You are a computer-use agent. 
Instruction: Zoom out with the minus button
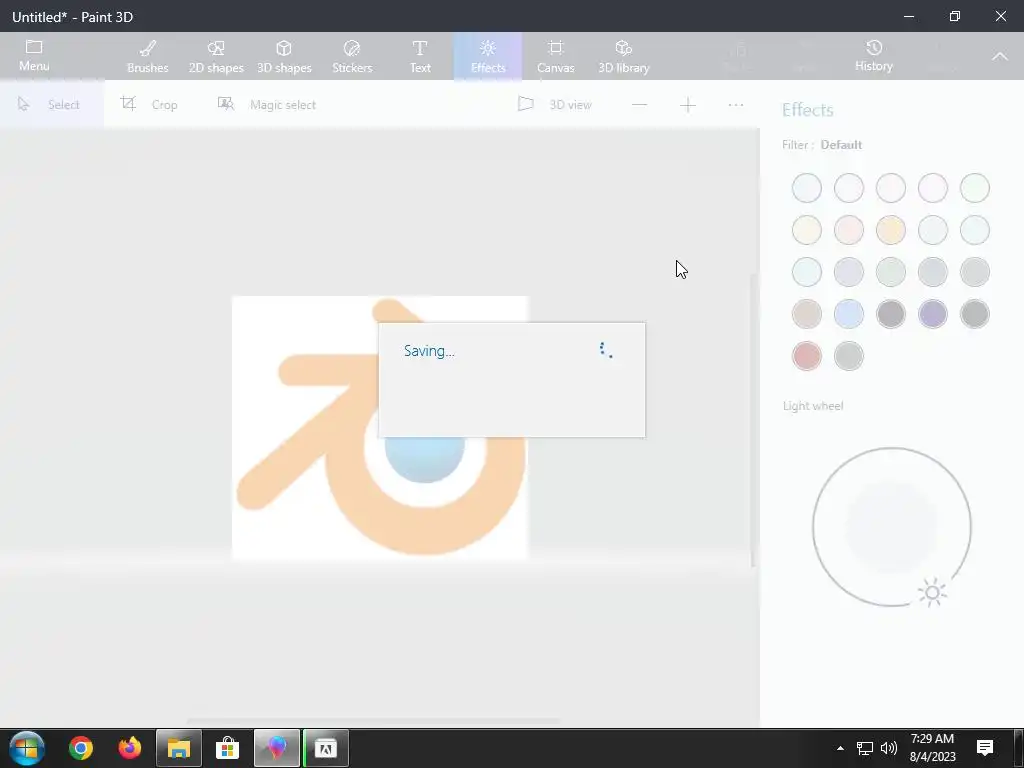[639, 105]
